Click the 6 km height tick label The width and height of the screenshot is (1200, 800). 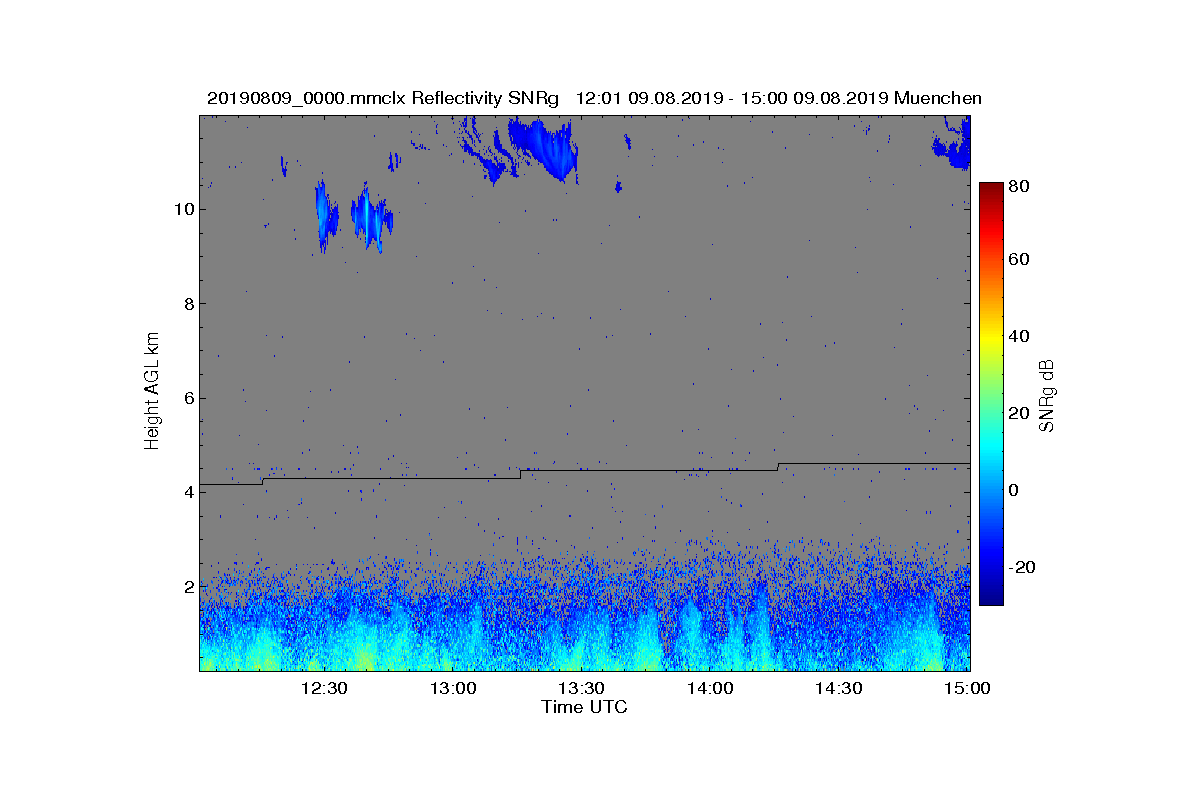pos(188,398)
